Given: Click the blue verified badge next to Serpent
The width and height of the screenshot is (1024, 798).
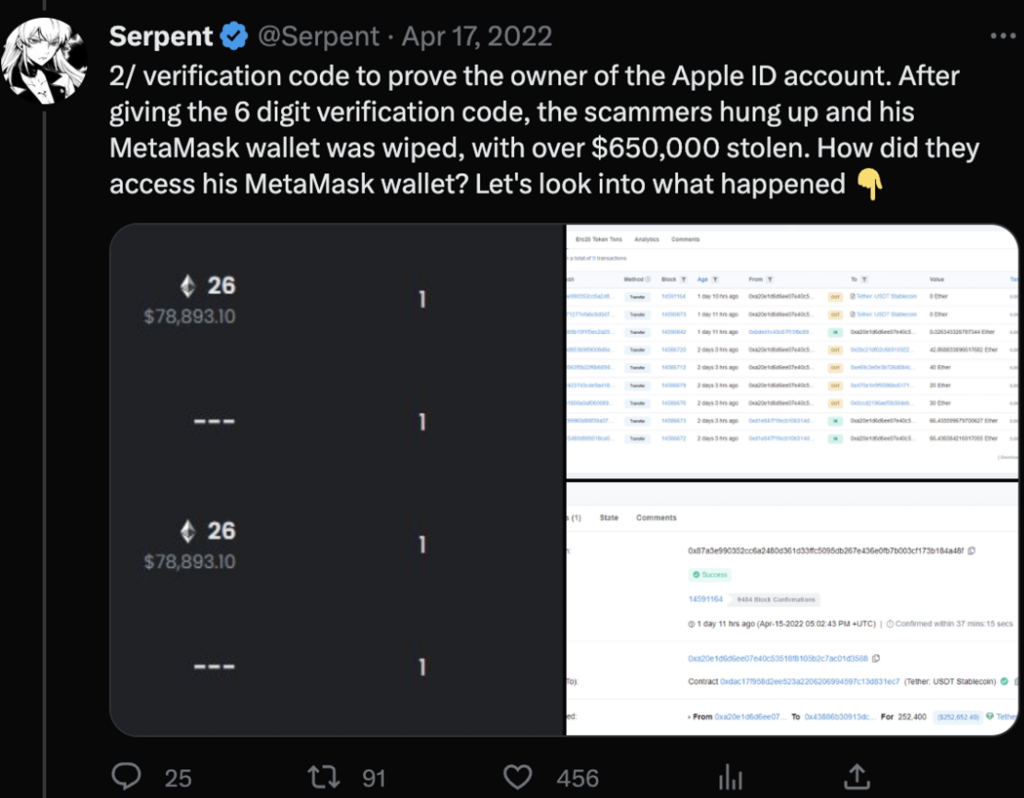Looking at the screenshot, I should pos(235,37).
